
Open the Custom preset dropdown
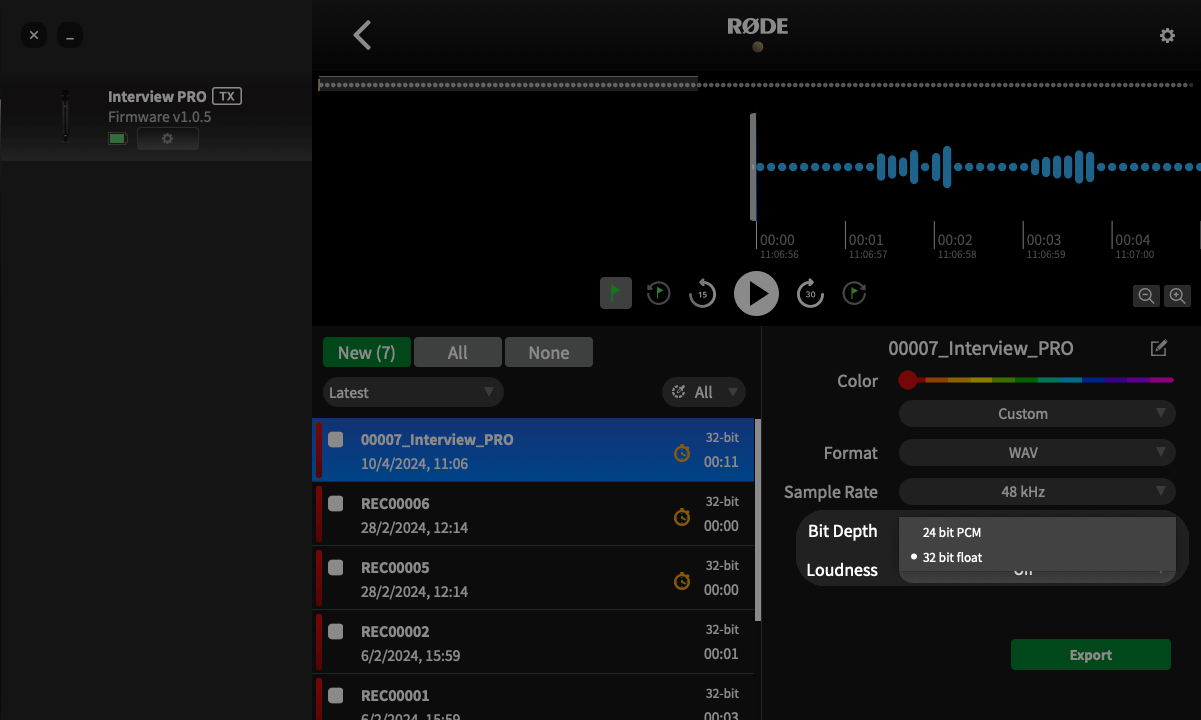[1037, 413]
